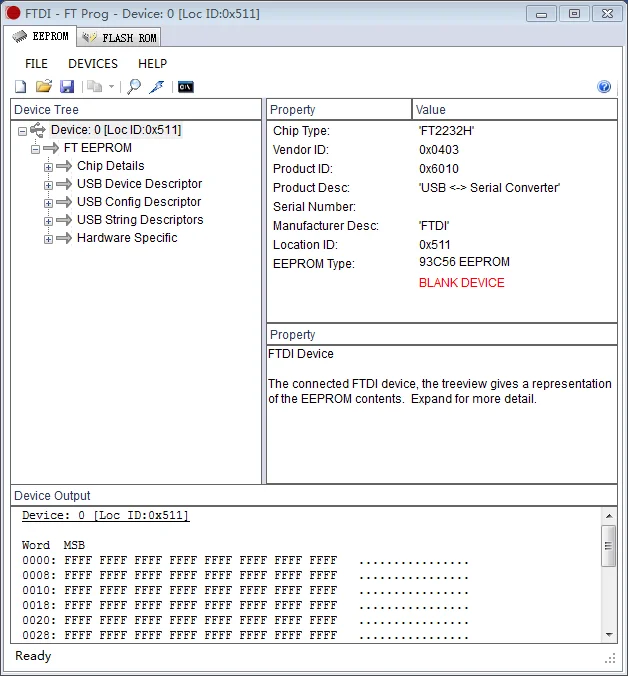Click the Property column header

coord(339,110)
